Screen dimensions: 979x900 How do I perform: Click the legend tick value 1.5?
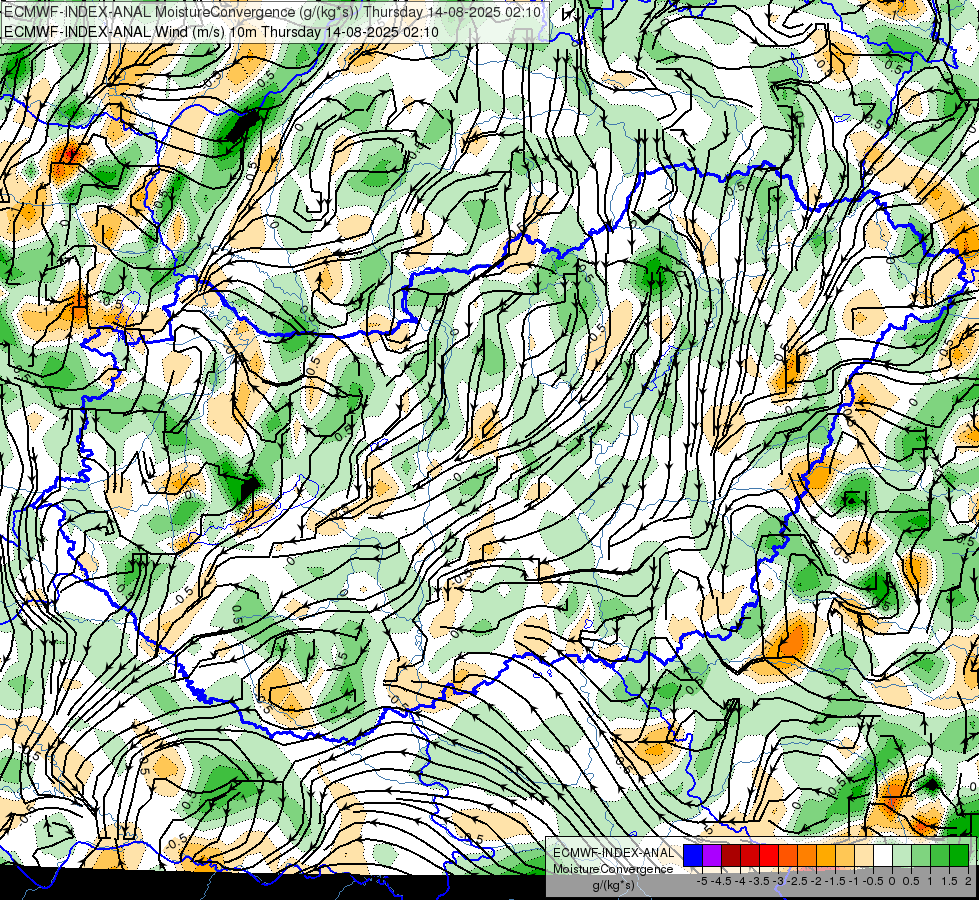949,881
